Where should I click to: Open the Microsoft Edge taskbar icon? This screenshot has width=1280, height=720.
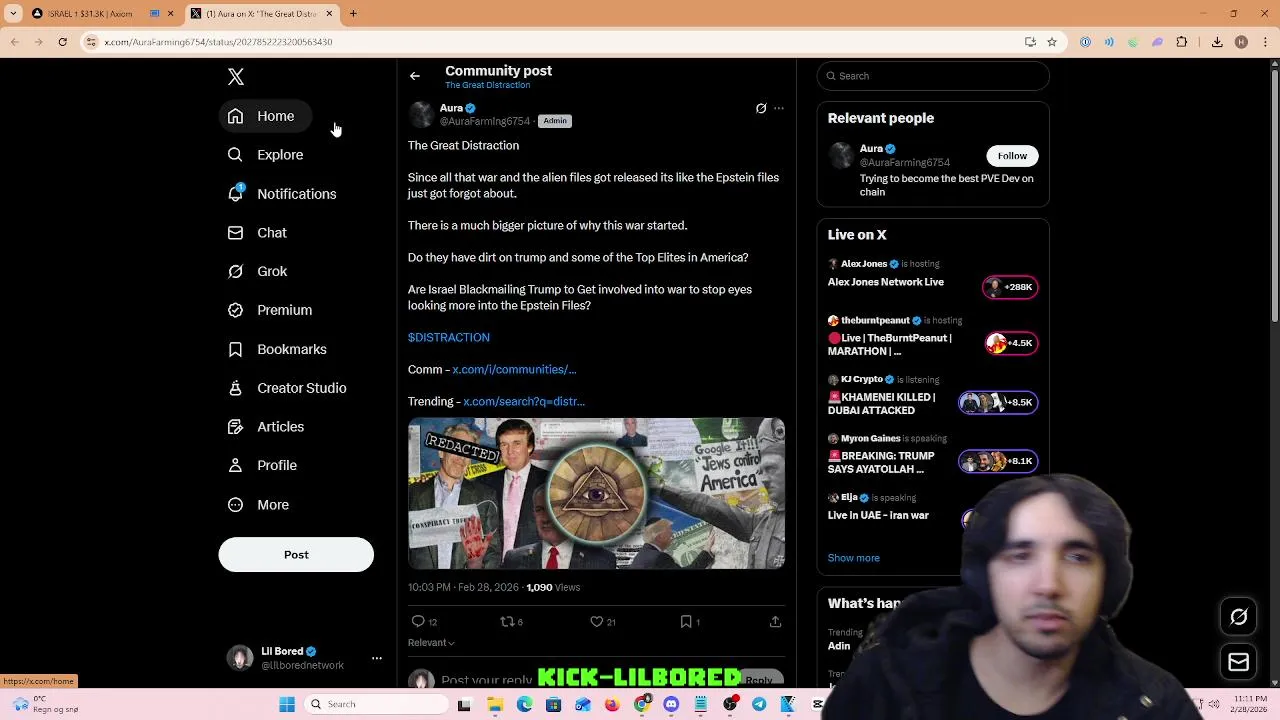click(x=524, y=705)
